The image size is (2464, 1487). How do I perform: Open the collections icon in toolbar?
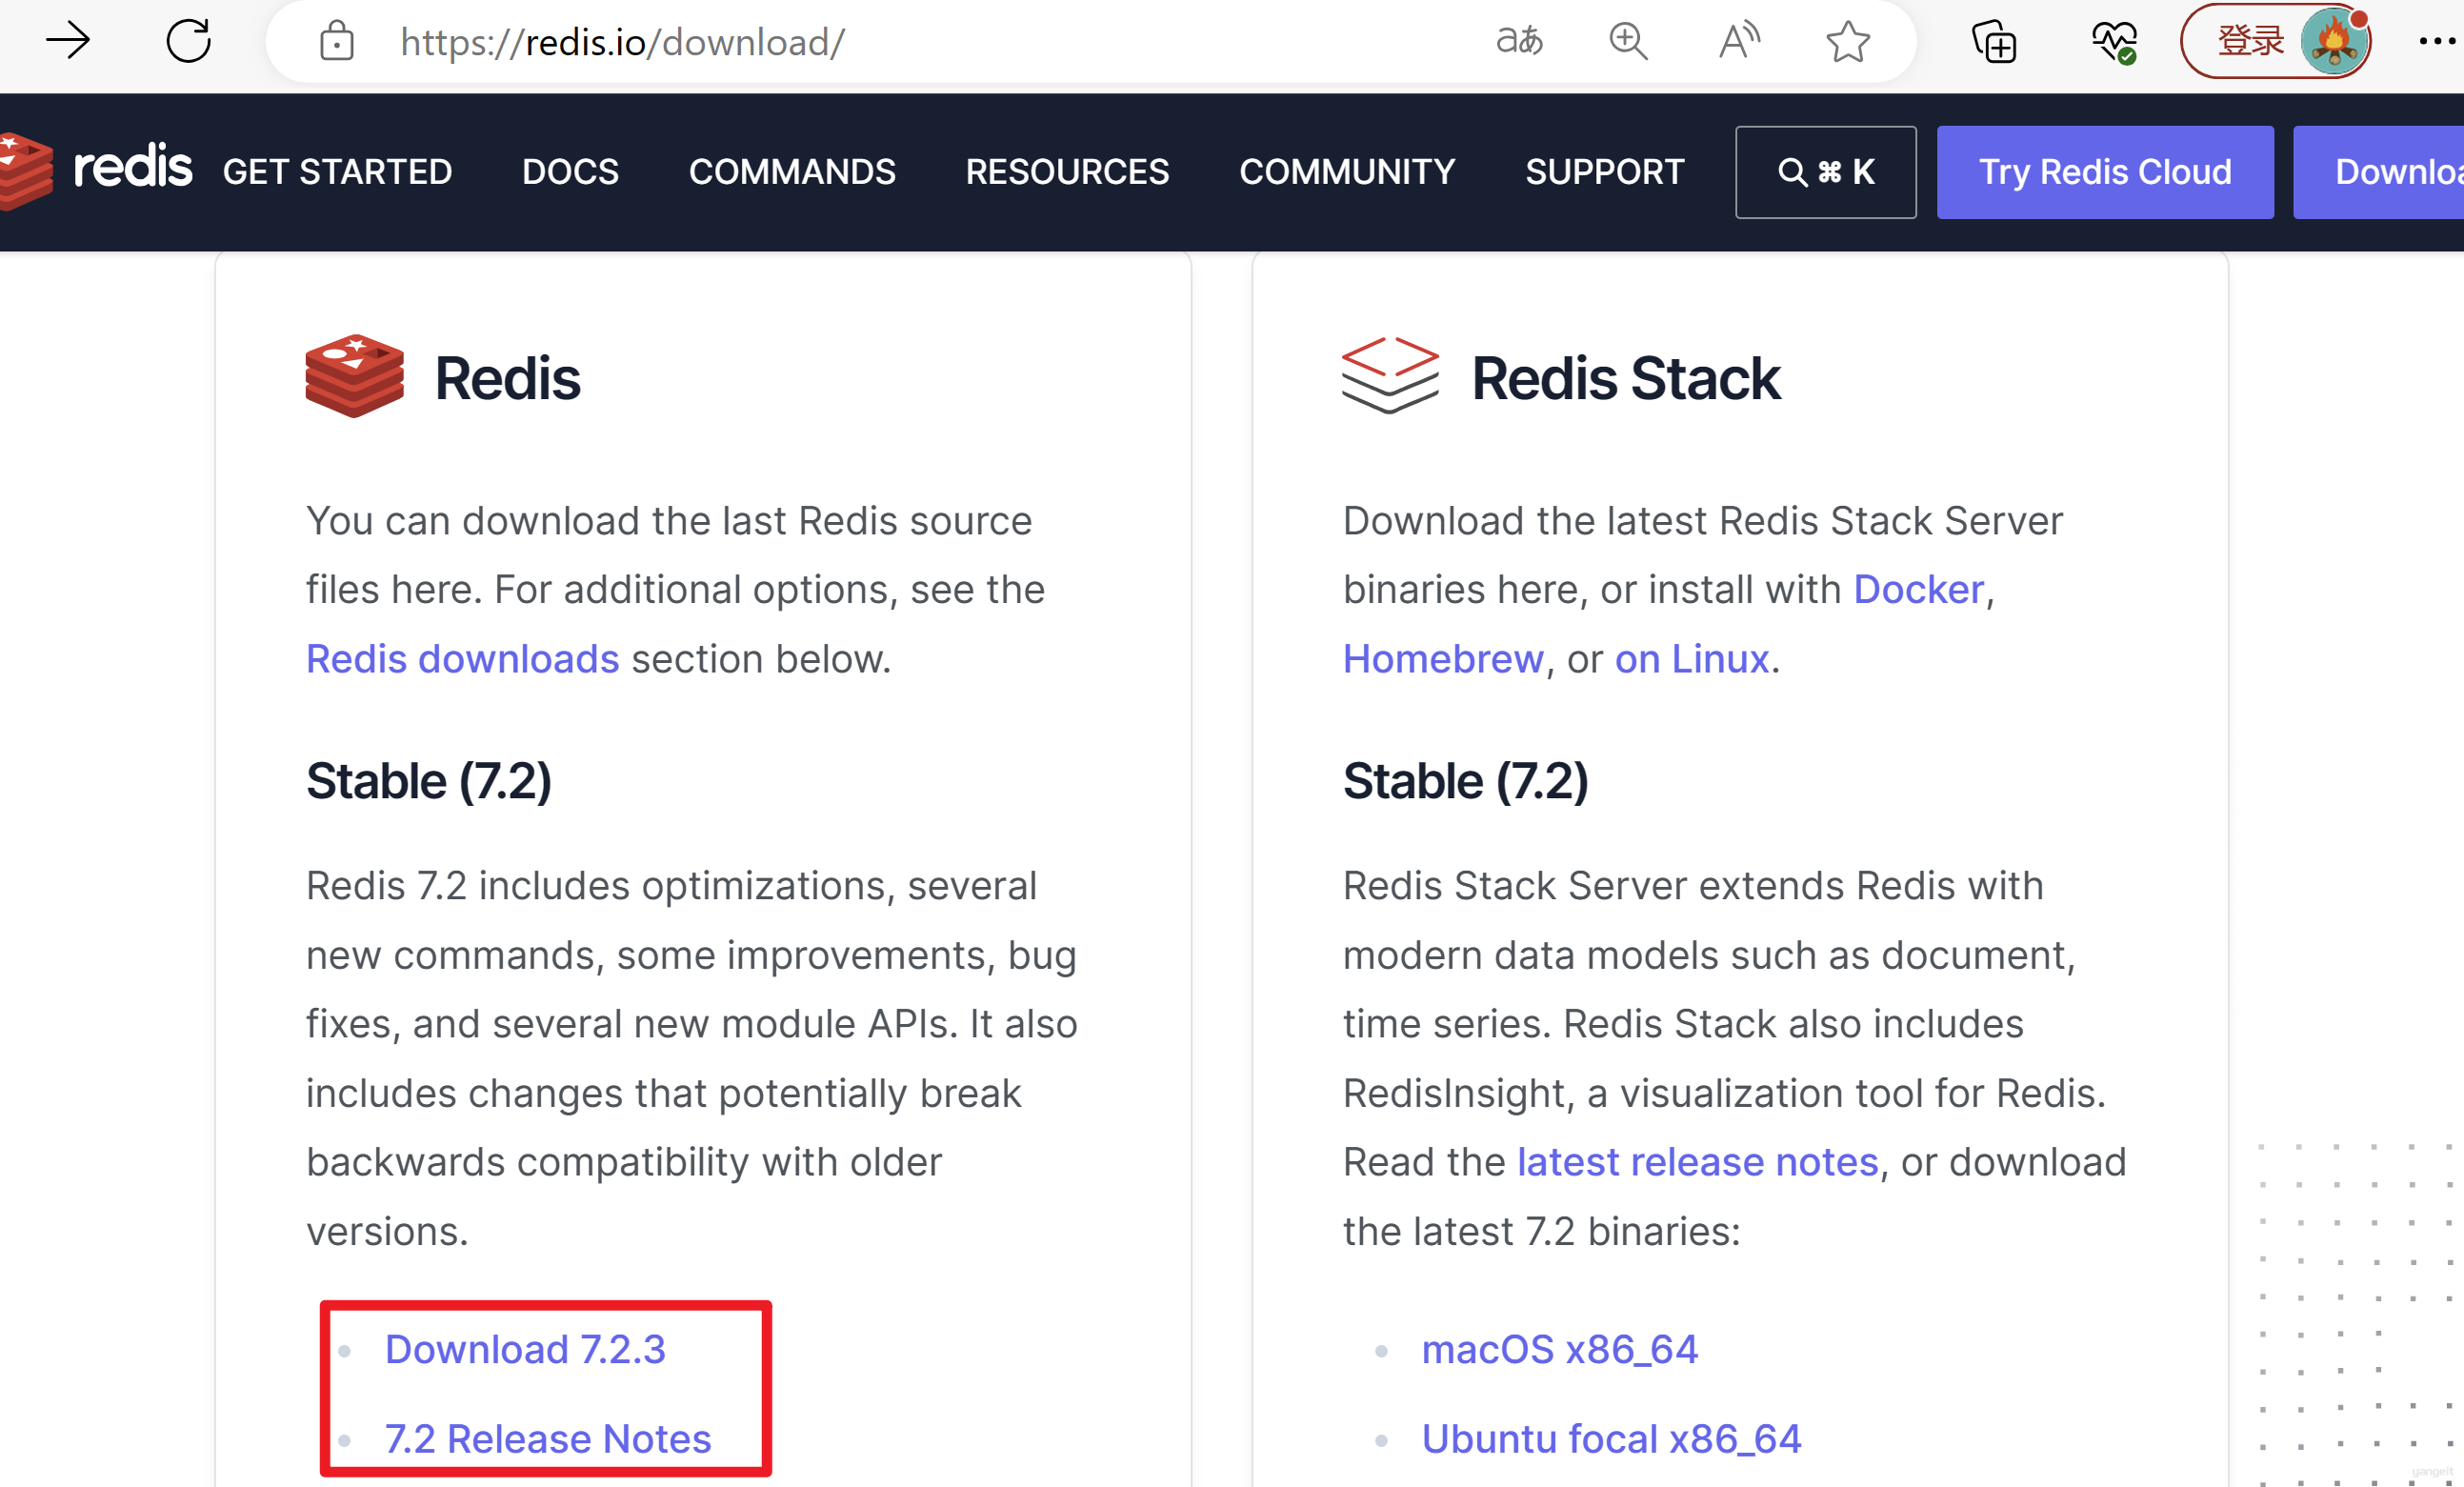tap(1994, 42)
